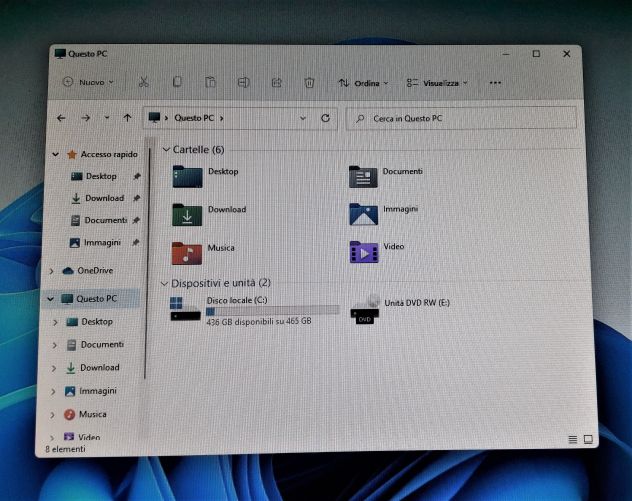Click the Cut scissors icon in toolbar
This screenshot has width=632, height=501.
pyautogui.click(x=143, y=82)
